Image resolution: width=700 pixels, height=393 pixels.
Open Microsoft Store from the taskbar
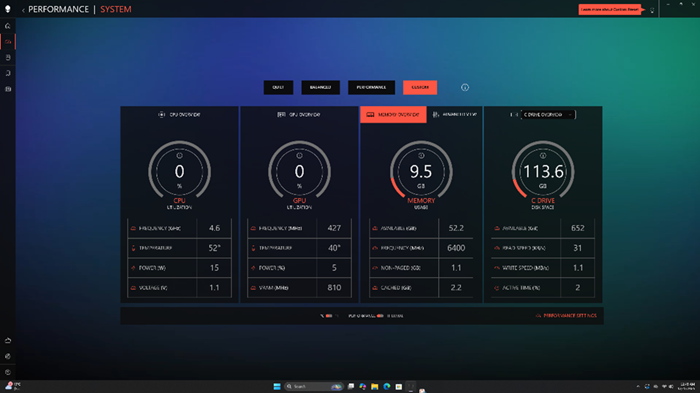pos(399,387)
